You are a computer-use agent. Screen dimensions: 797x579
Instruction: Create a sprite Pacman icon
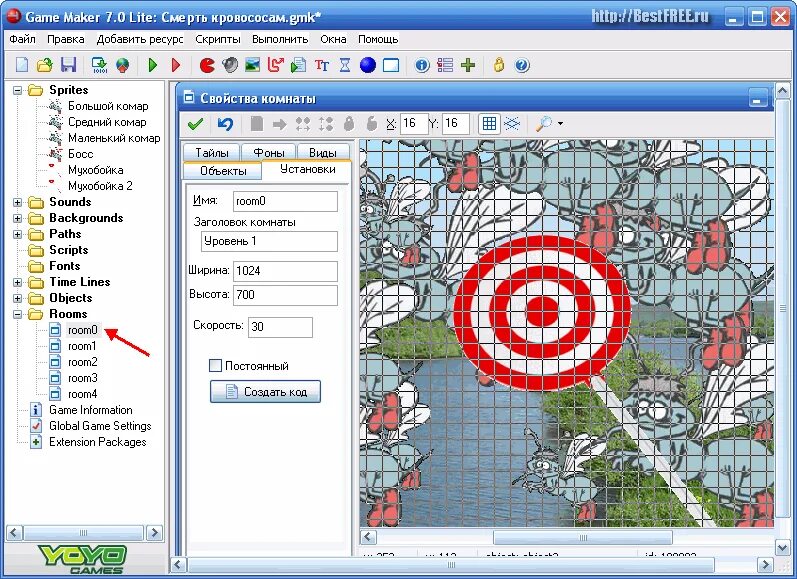[207, 65]
